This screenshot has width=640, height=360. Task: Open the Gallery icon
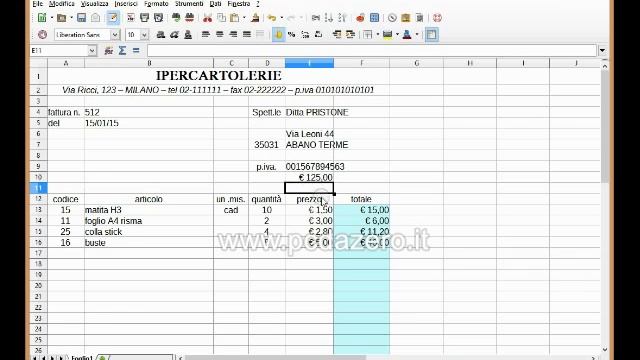[x=406, y=18]
